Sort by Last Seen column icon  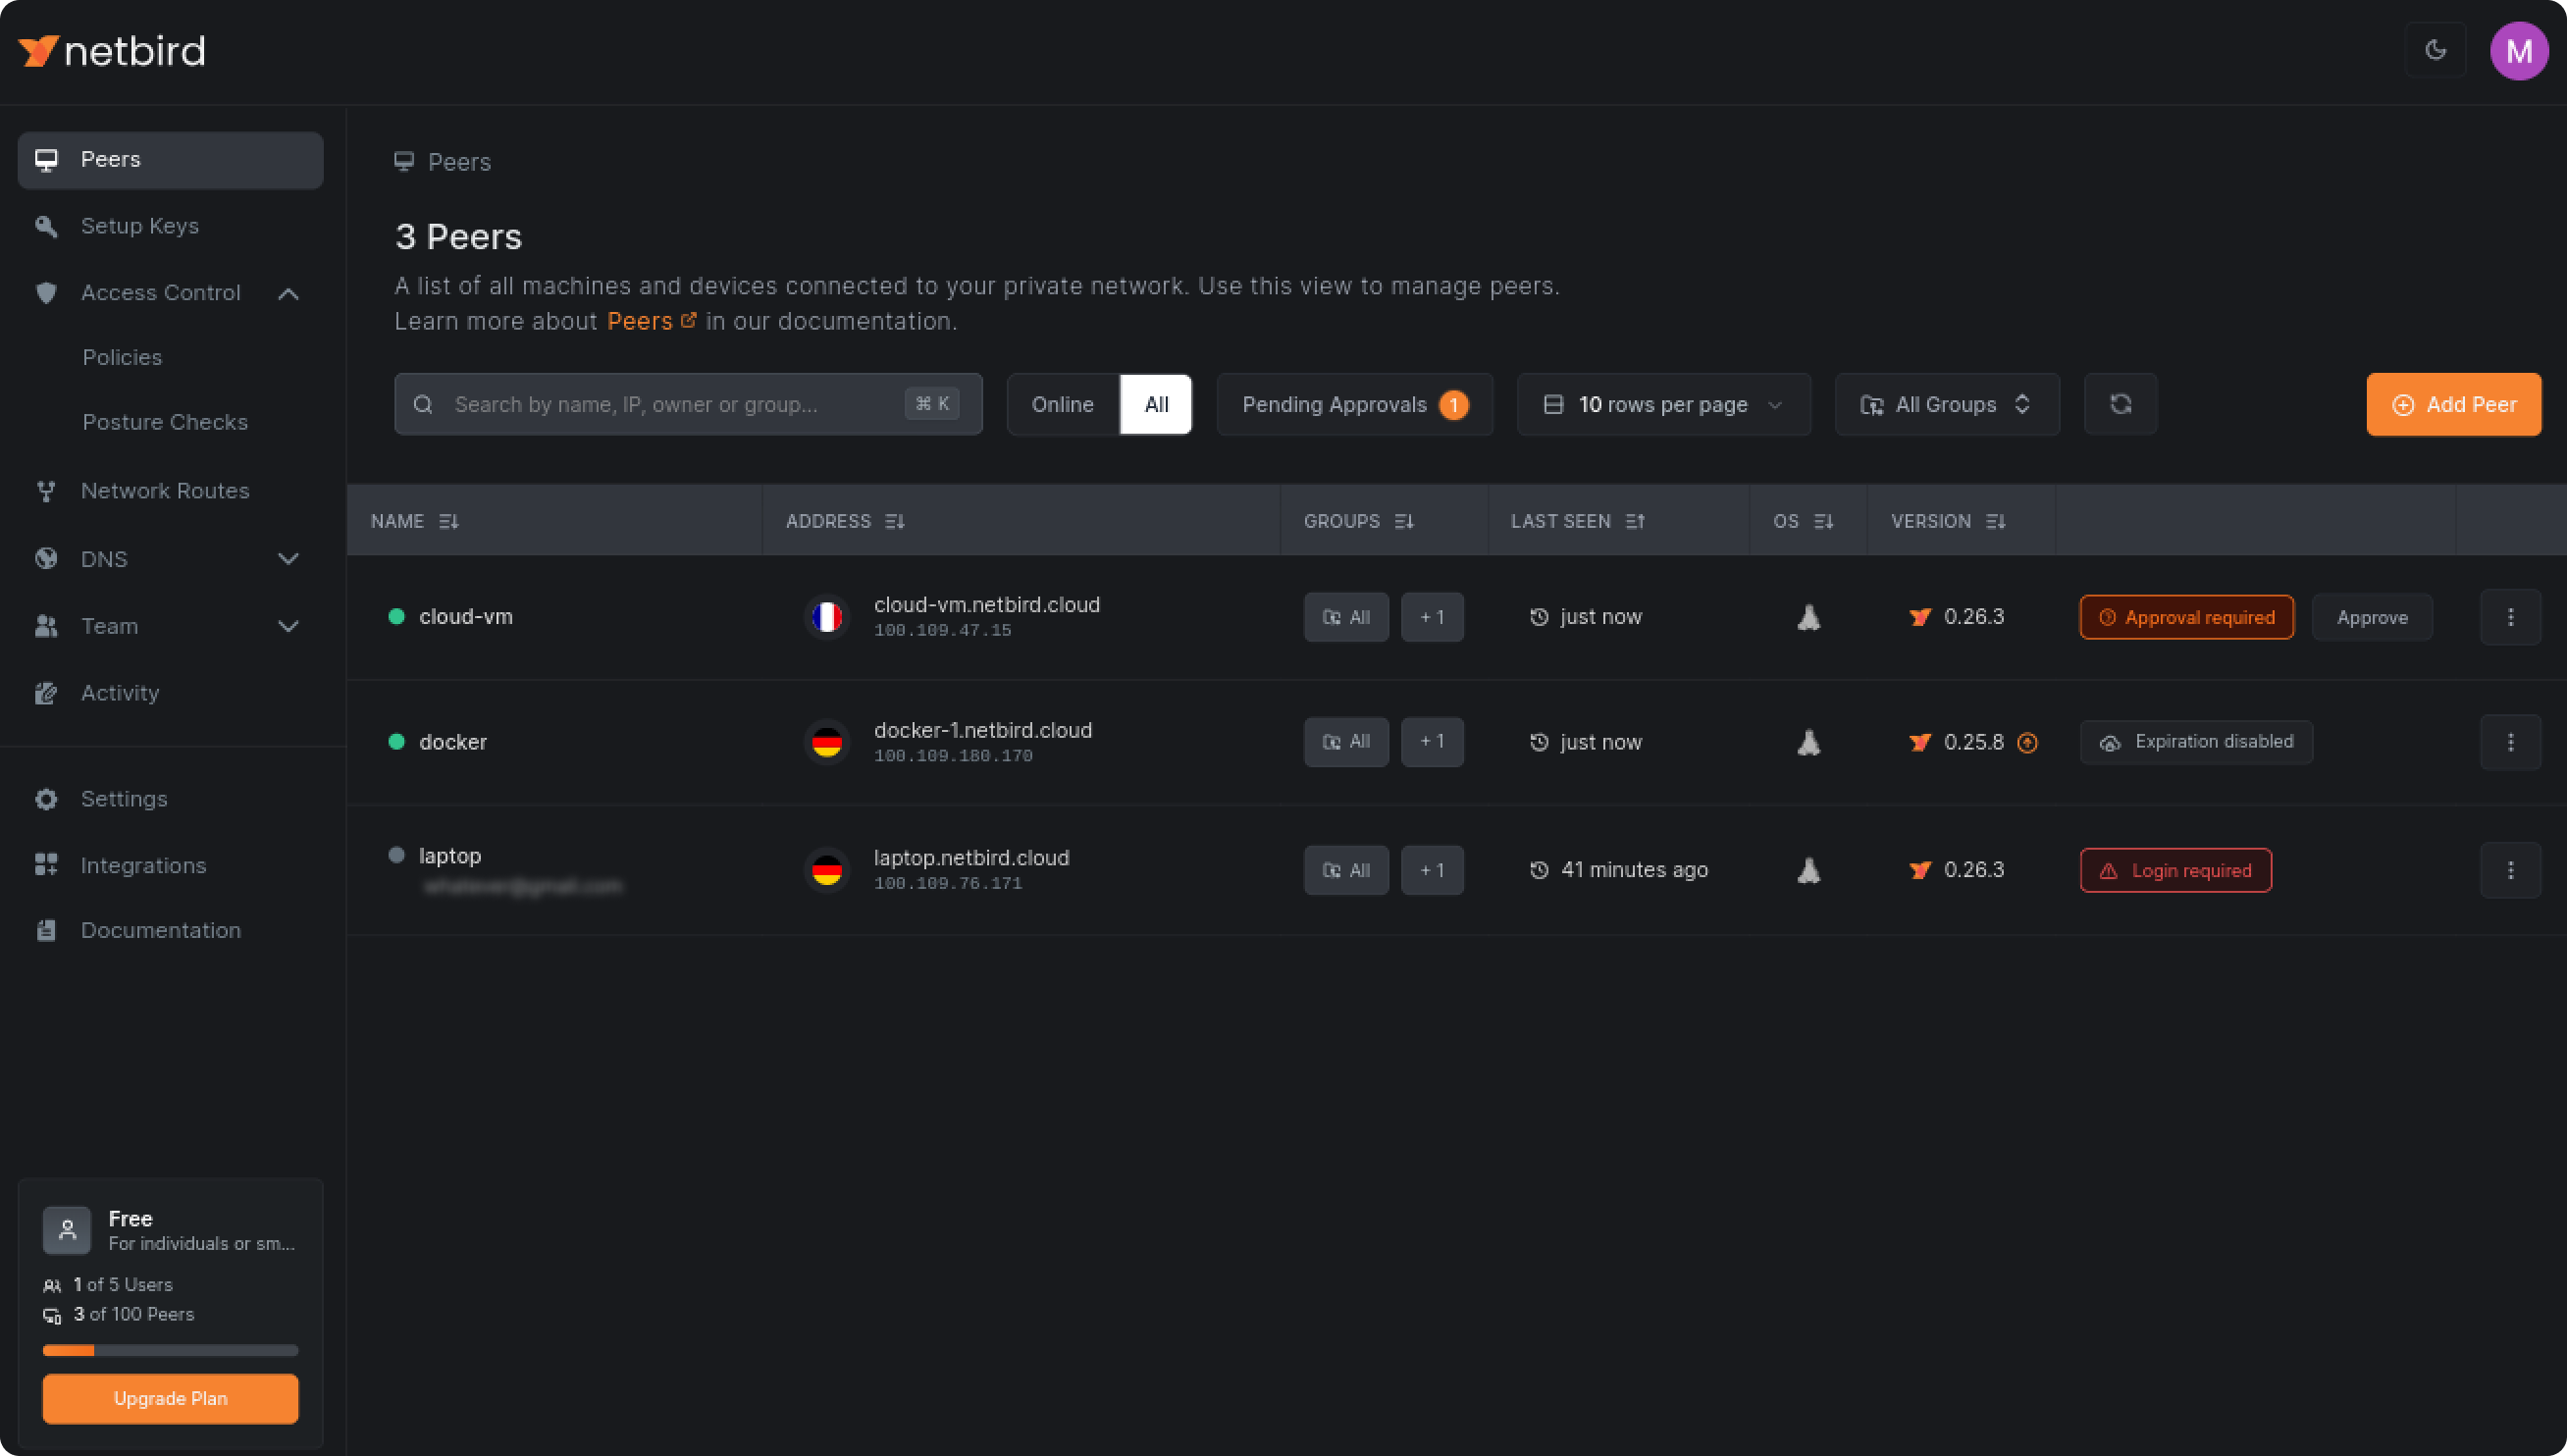pyautogui.click(x=1635, y=521)
